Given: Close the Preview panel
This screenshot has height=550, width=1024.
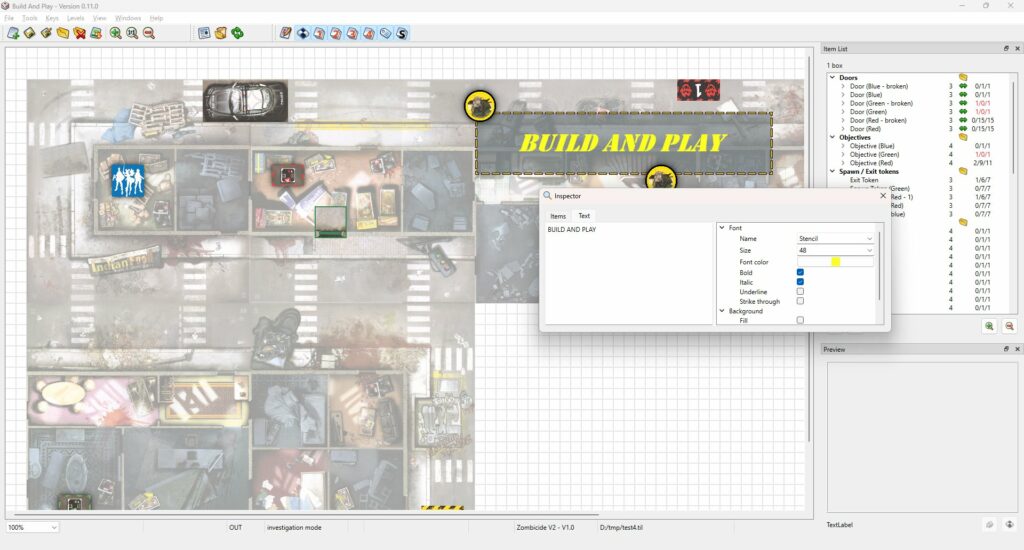Looking at the screenshot, I should [1017, 349].
